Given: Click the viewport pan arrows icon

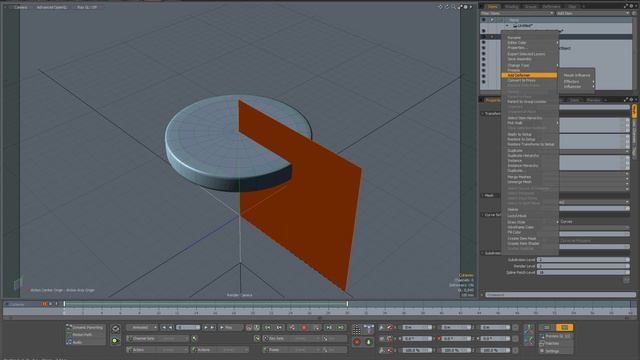Looking at the screenshot, I should 440,7.
